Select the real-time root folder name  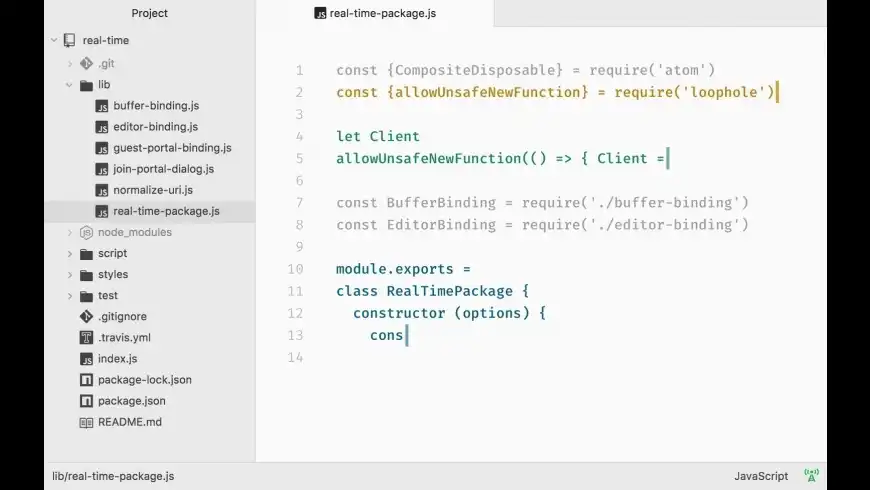105,40
